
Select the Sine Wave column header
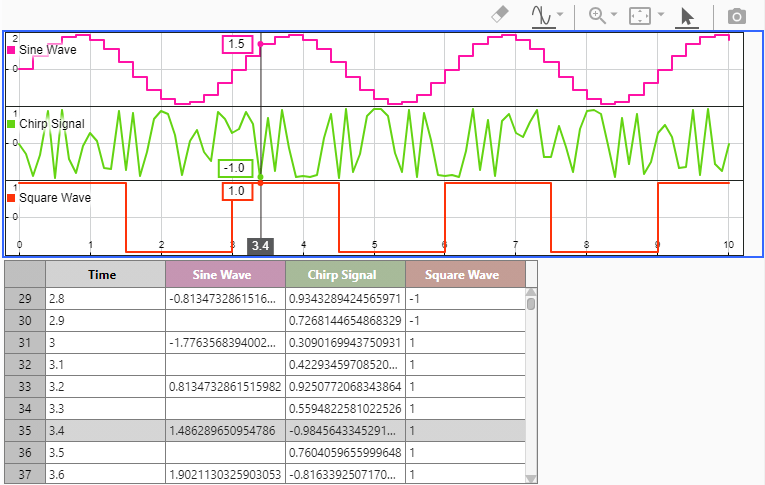pos(225,274)
